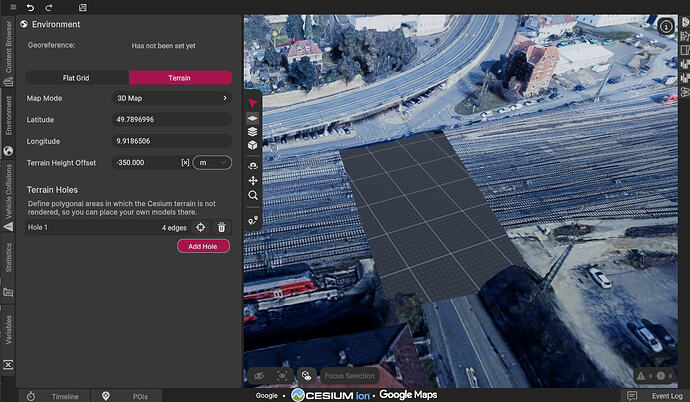Screen dimensions: 690x402
Task: Switch to Flat Grid mode
Action: [x=76, y=78]
